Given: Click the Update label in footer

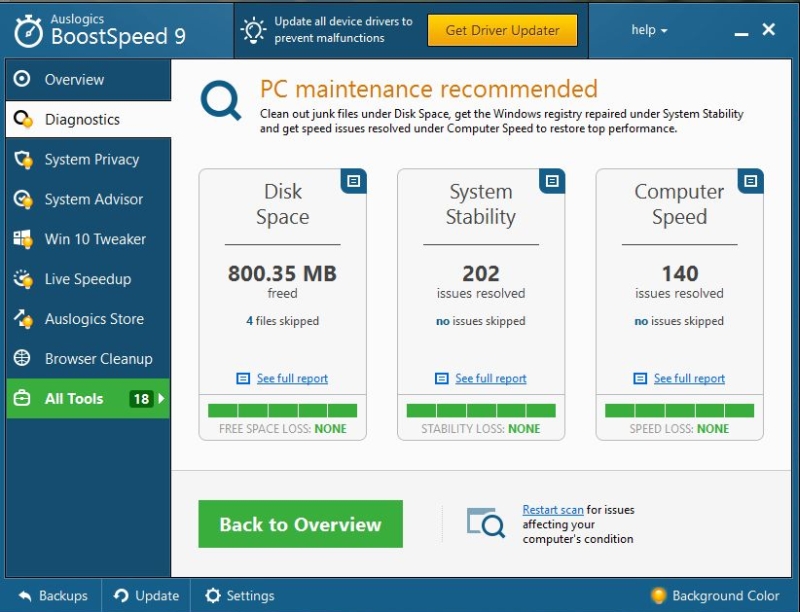Looking at the screenshot, I should 157,596.
